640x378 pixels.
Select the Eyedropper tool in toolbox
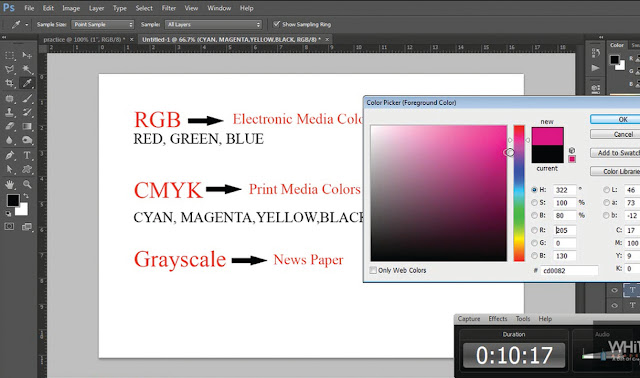tap(27, 83)
